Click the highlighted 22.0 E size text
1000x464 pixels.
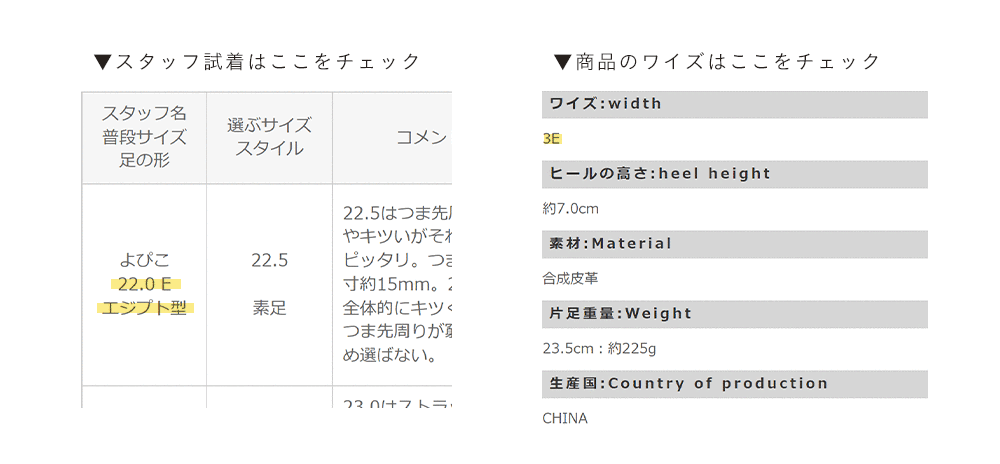145,284
